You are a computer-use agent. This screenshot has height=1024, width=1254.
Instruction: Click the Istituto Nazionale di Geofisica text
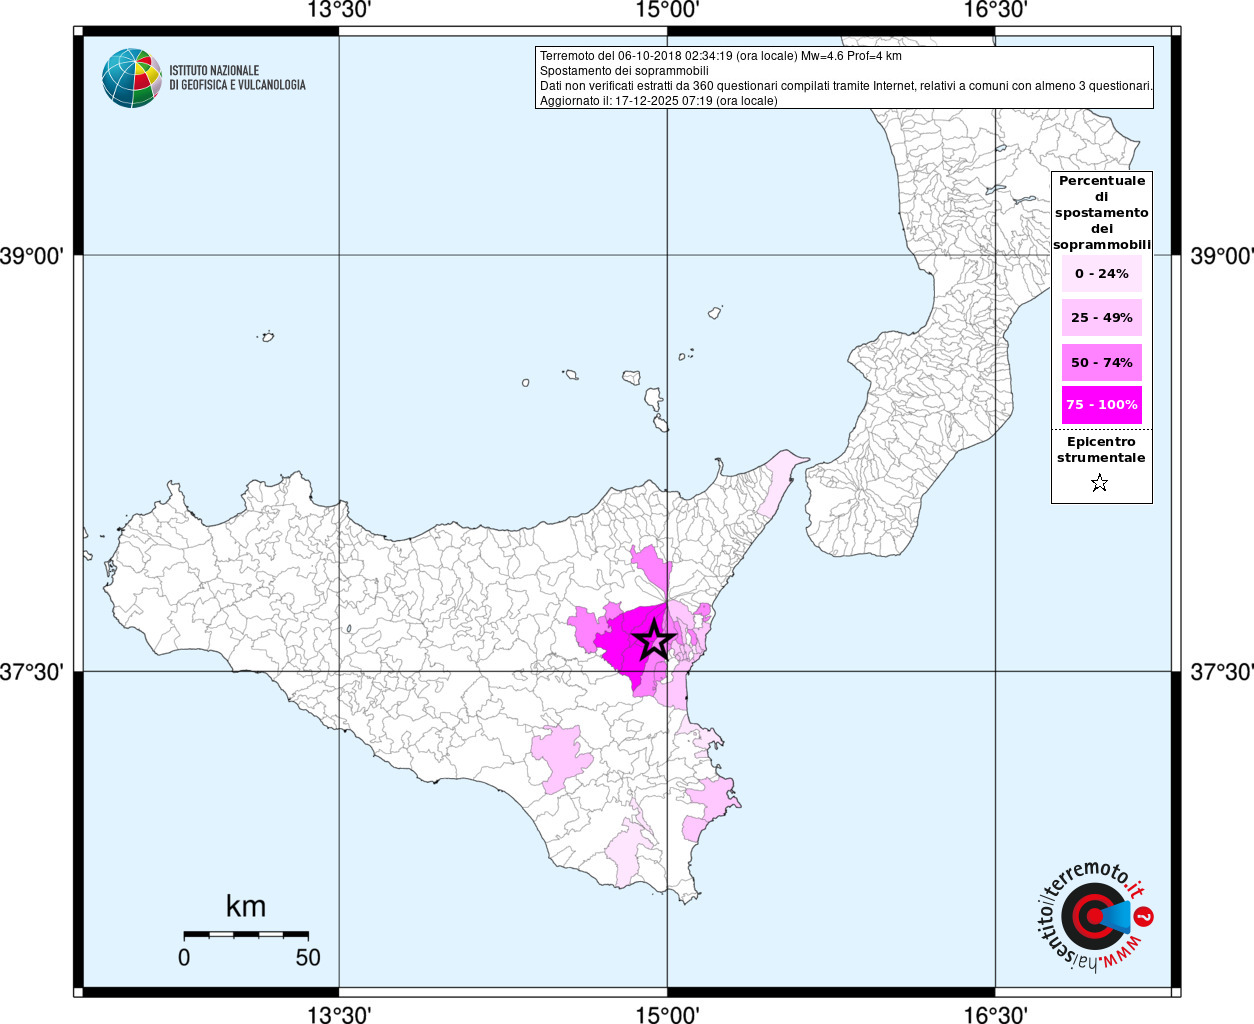tap(237, 78)
